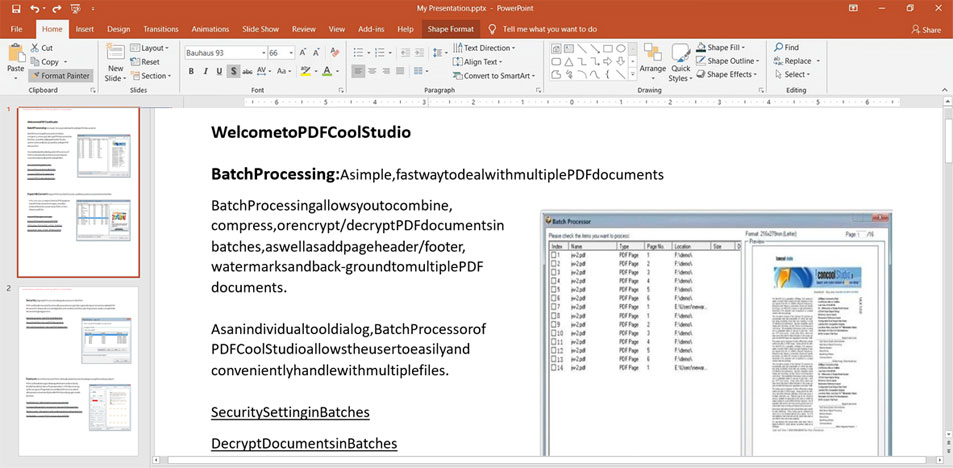Open the File menu
The image size is (953, 468).
[16, 29]
